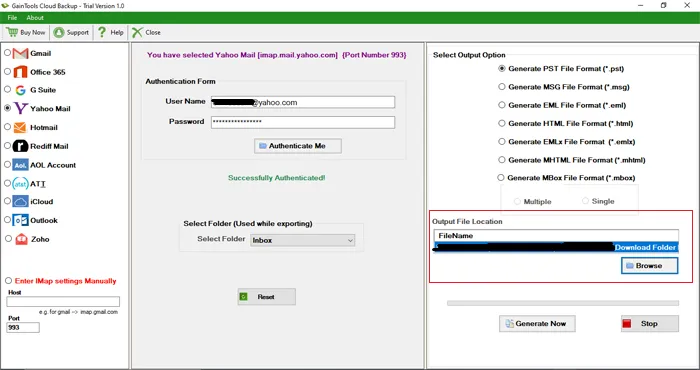The width and height of the screenshot is (700, 370).
Task: Select Generate EMLx File Format radio
Action: coord(502,141)
